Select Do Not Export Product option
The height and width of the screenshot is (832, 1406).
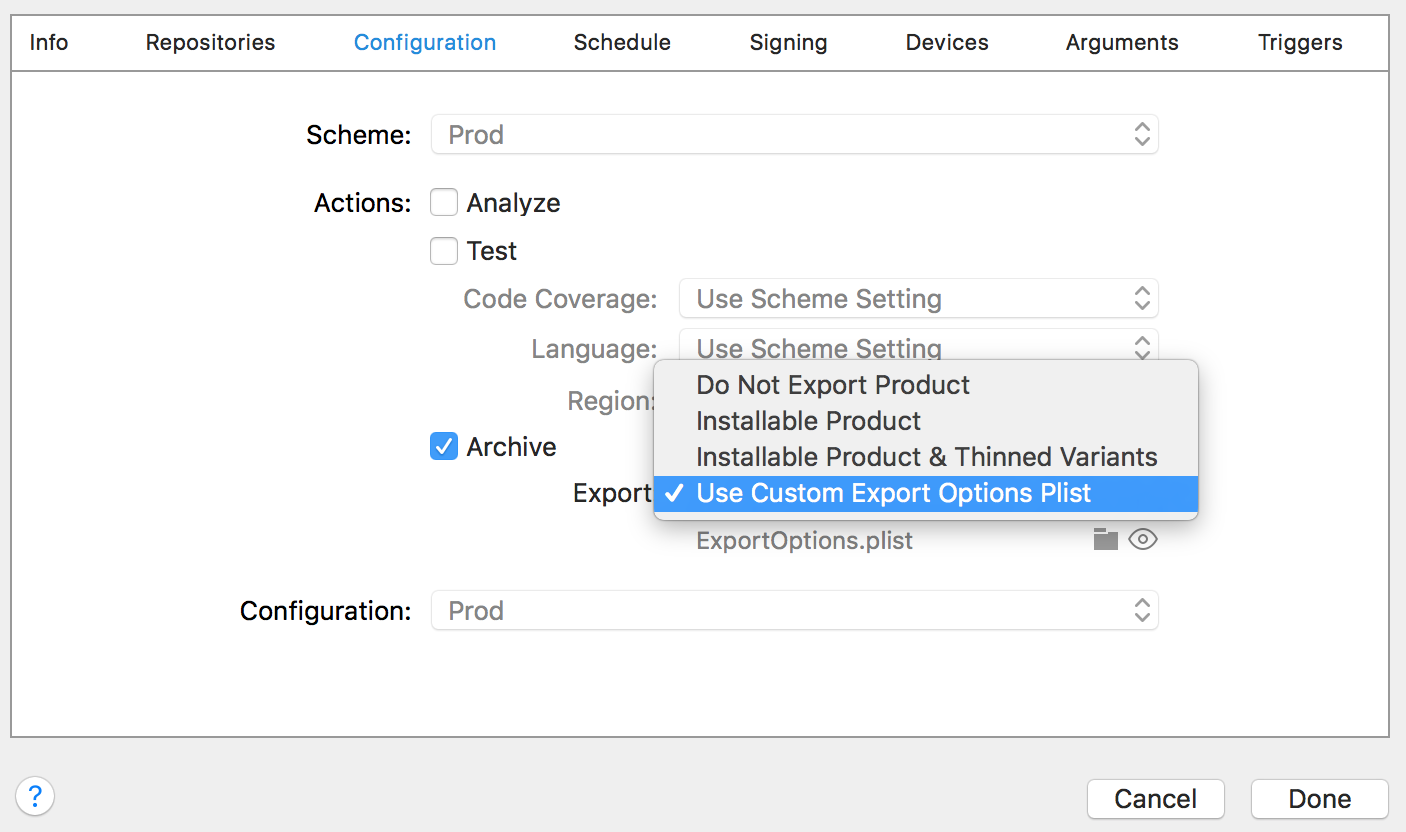click(x=833, y=385)
